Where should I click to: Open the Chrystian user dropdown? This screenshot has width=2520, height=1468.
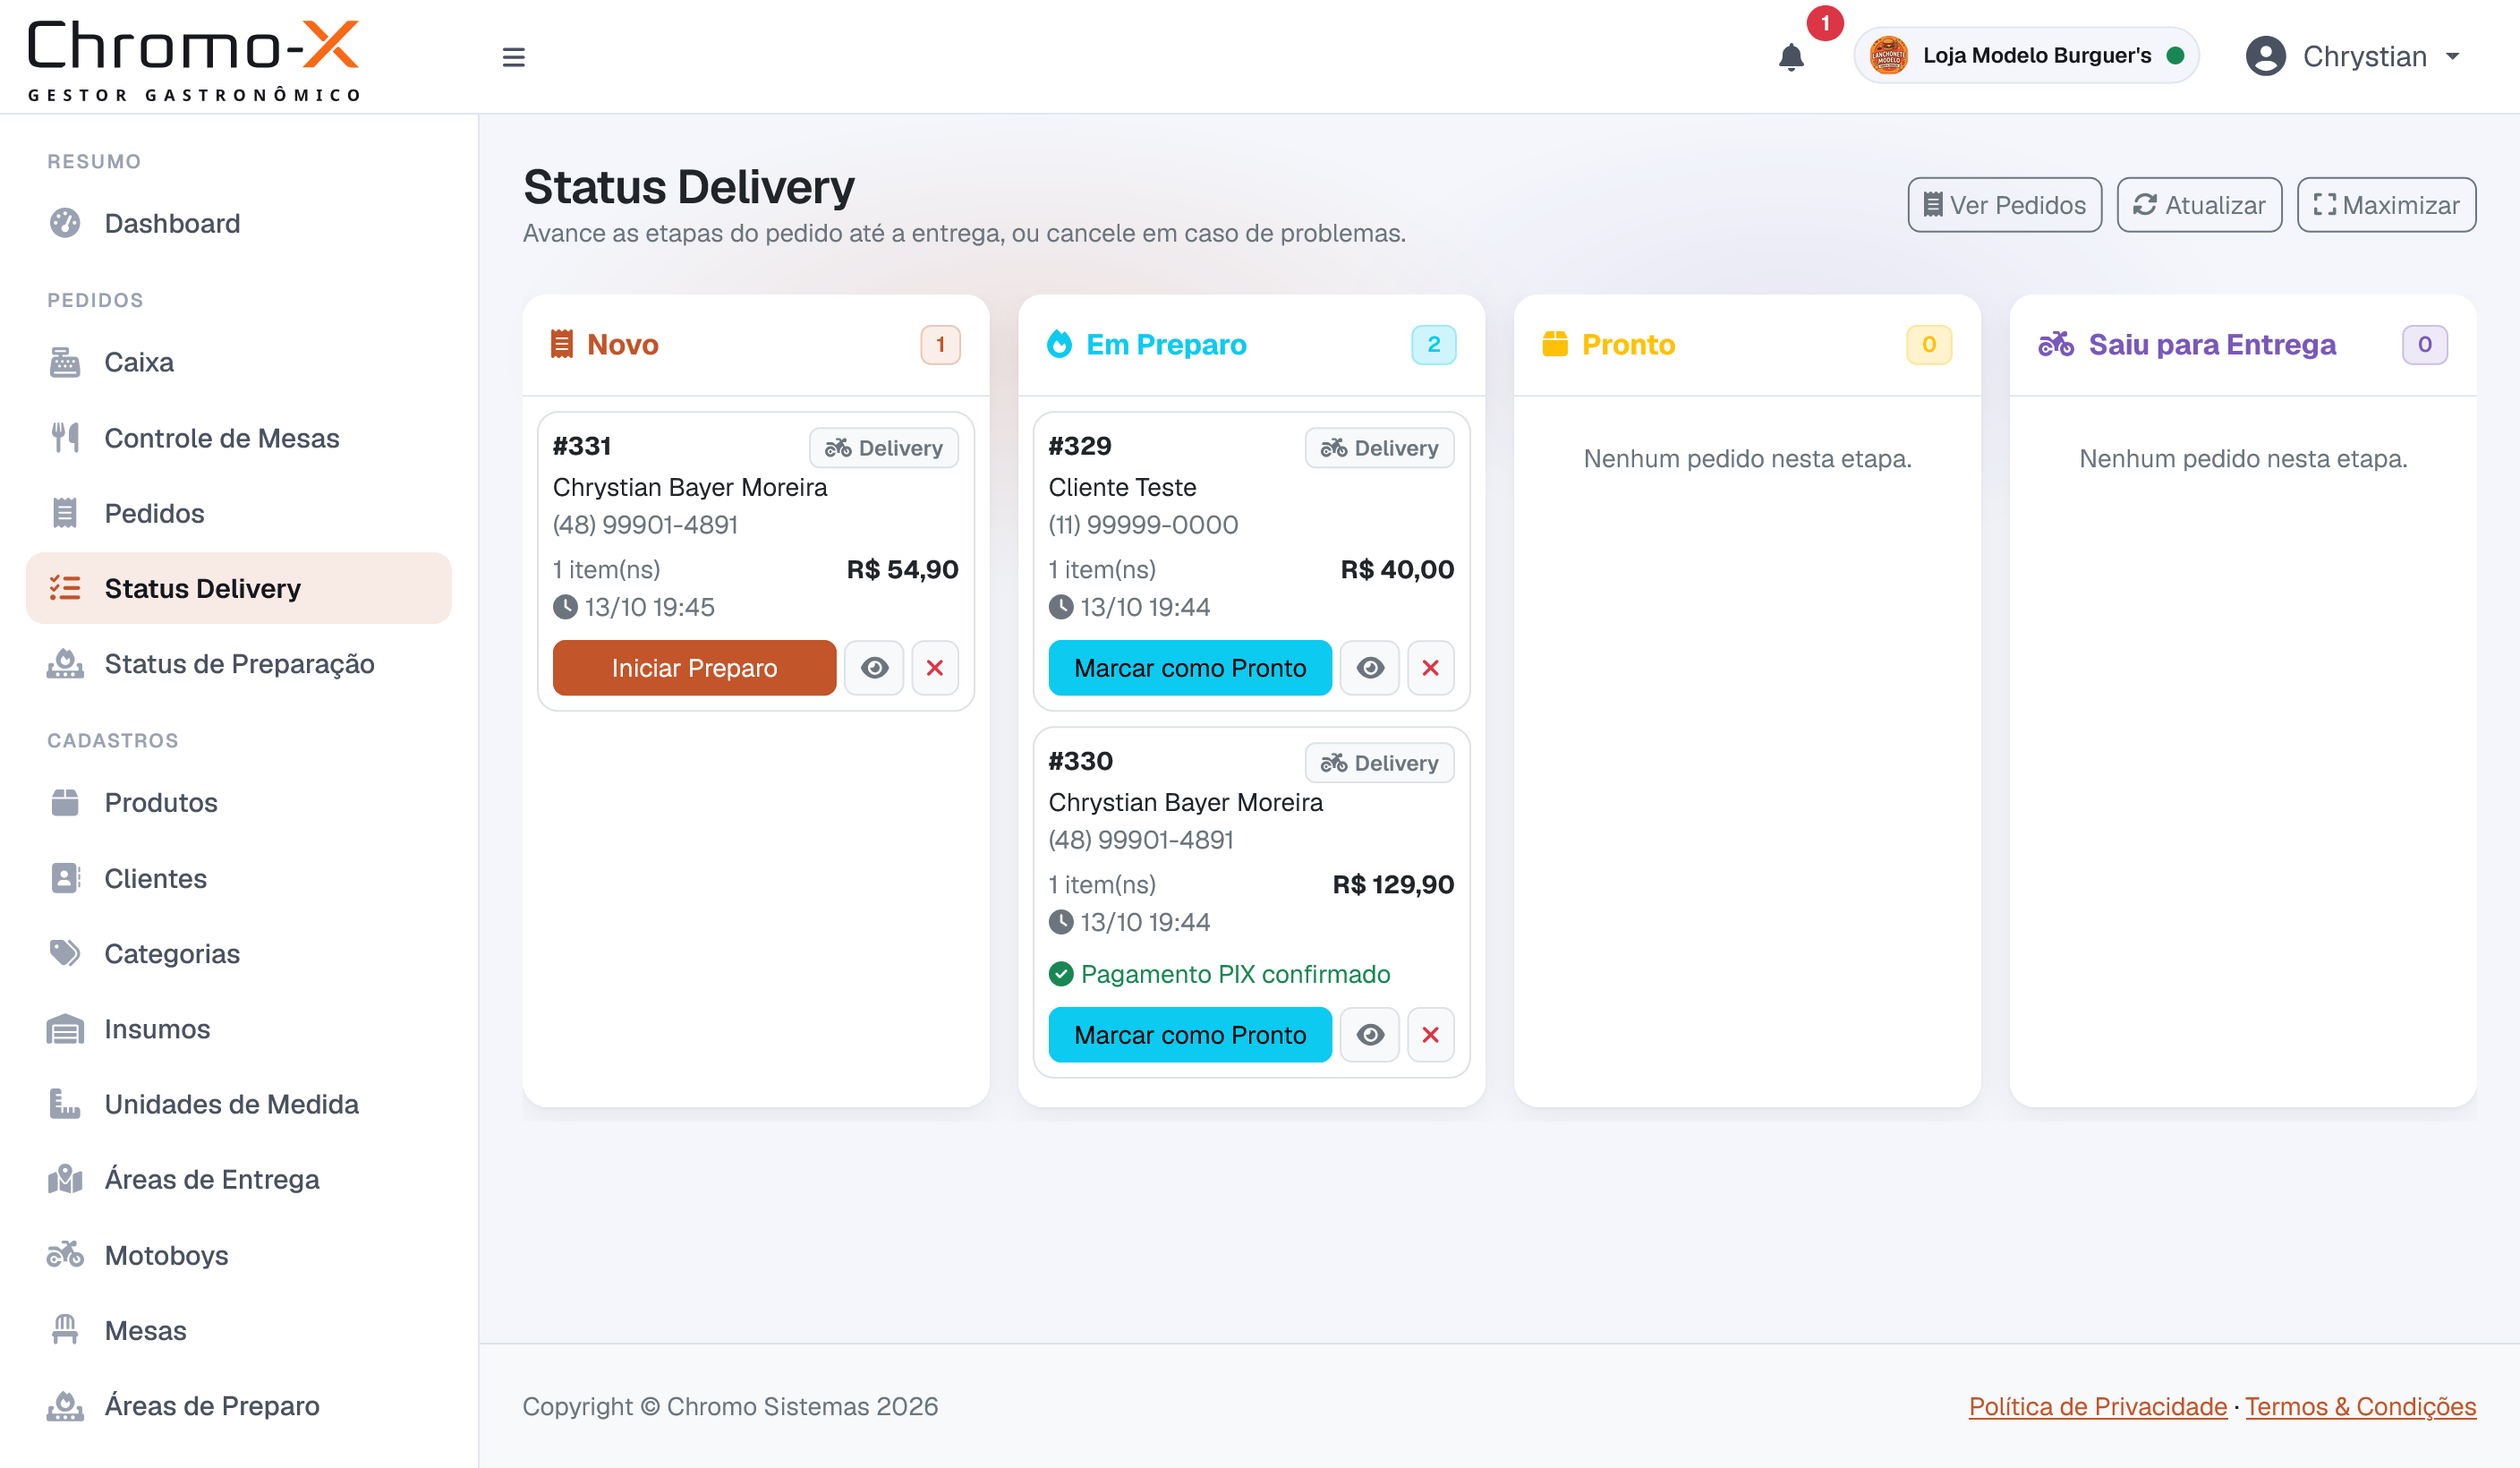[x=2352, y=56]
